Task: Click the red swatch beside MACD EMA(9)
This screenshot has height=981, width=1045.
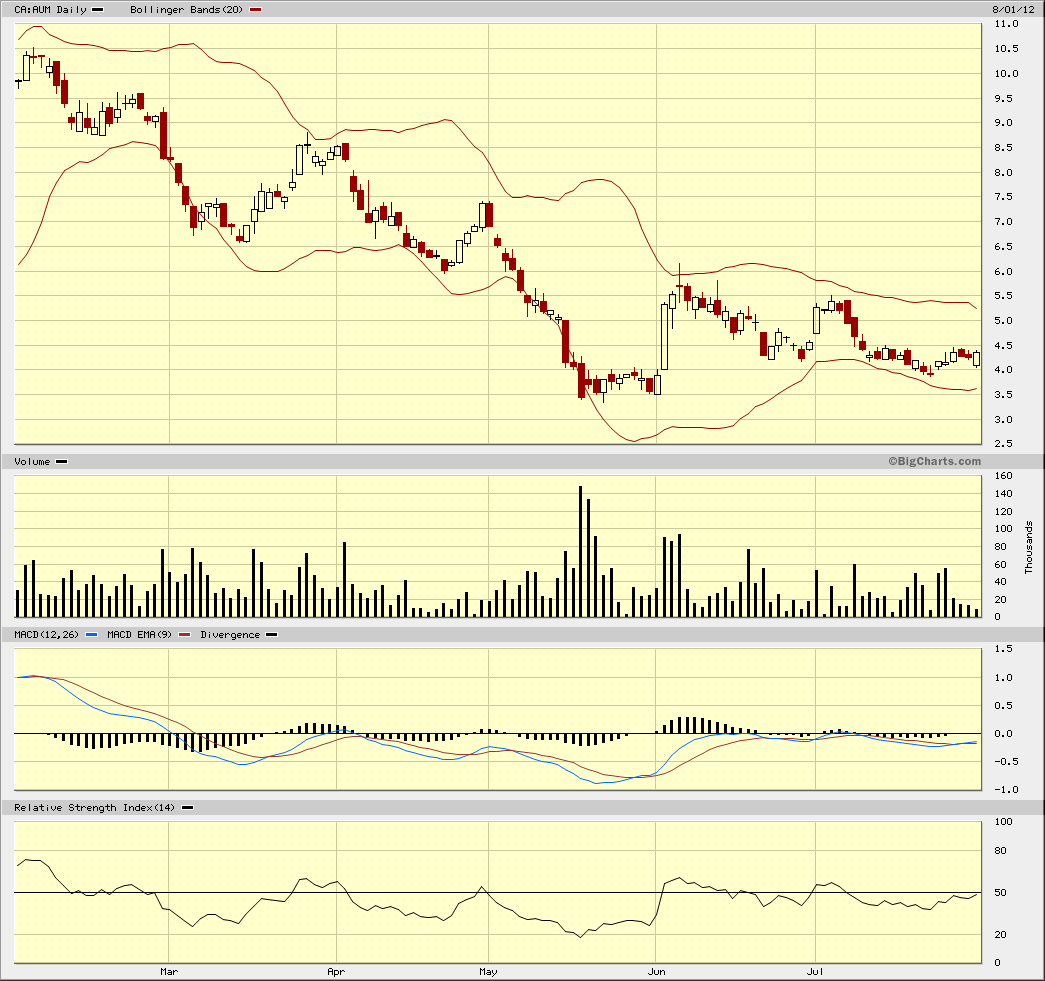Action: click(x=185, y=634)
